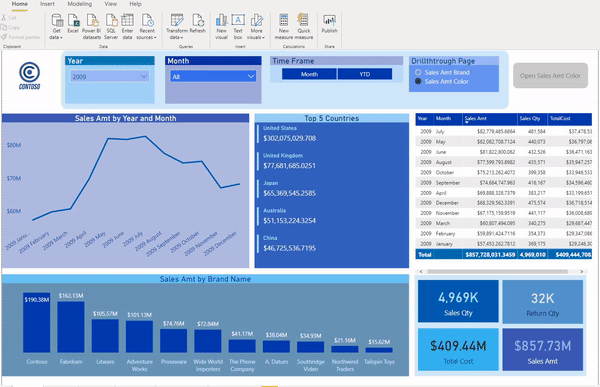
Task: Select Sales Amt Color radio option
Action: [x=442, y=82]
